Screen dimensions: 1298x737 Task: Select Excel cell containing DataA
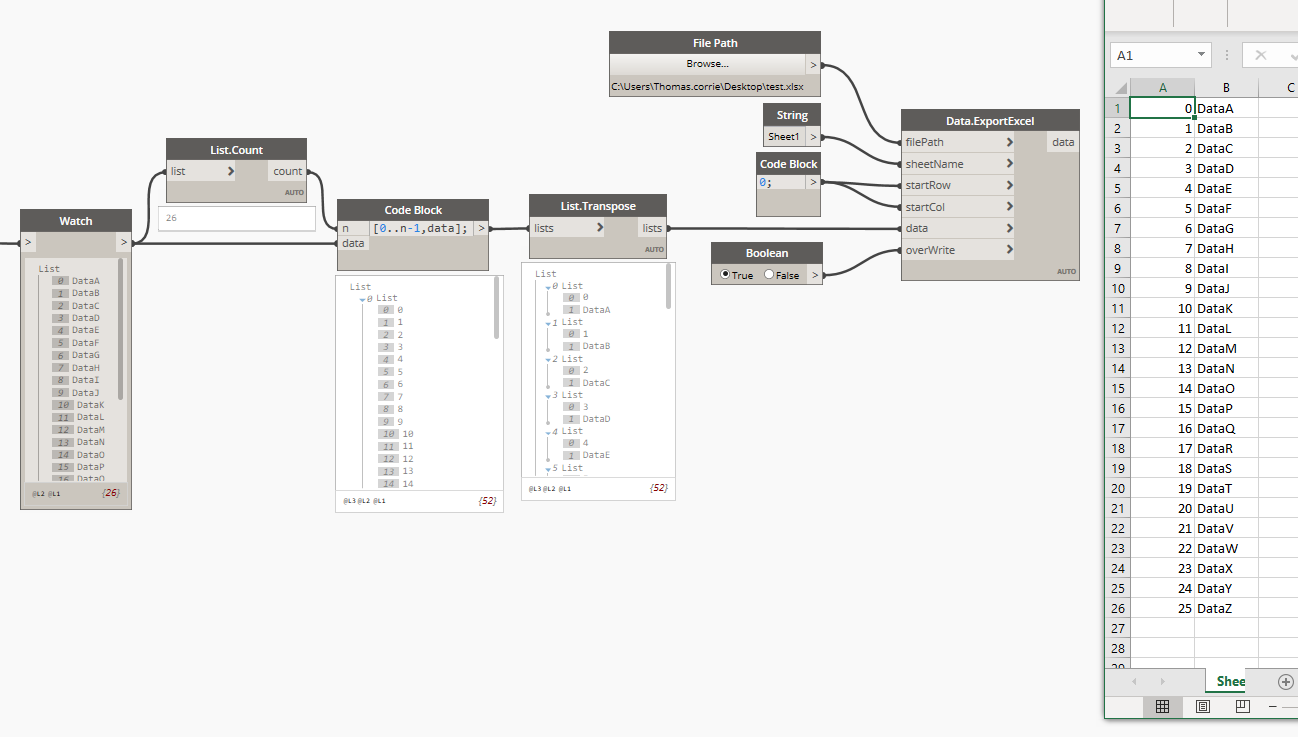[x=1226, y=108]
